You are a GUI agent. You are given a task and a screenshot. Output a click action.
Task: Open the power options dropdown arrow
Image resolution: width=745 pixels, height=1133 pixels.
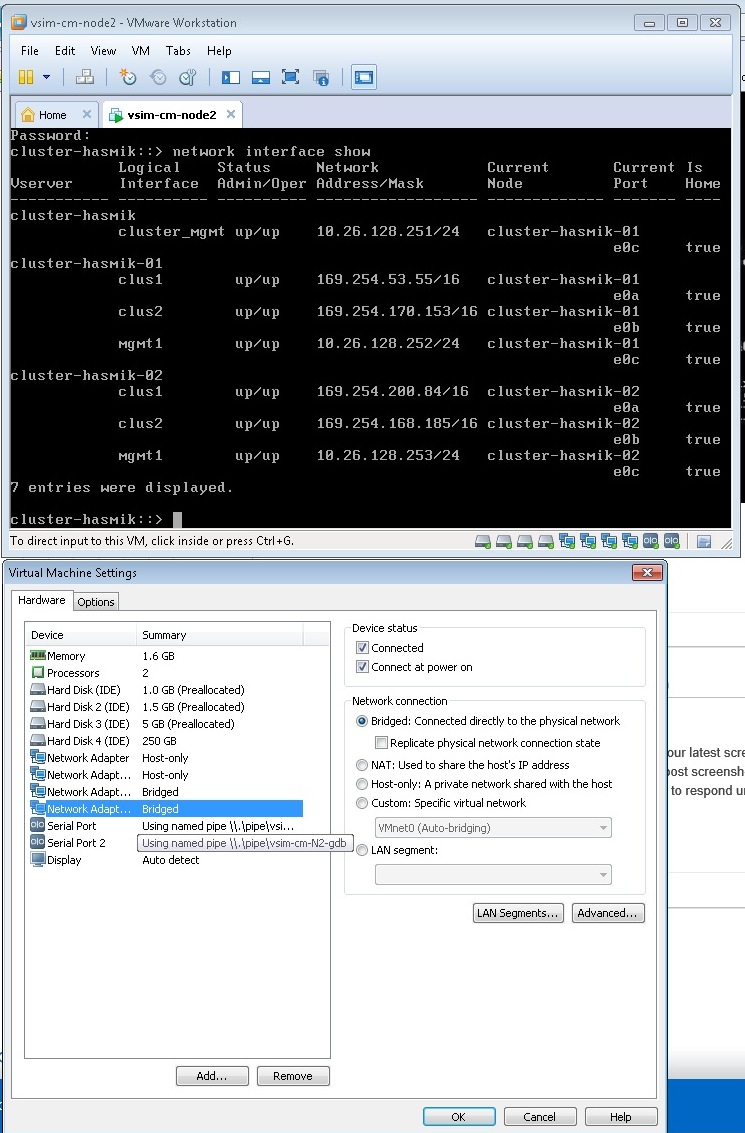(47, 77)
